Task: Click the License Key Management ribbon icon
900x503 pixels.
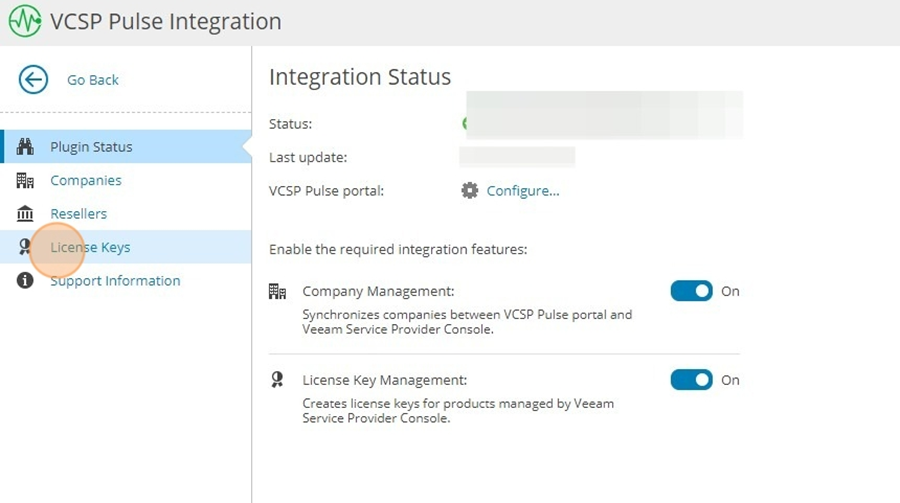Action: (277, 380)
